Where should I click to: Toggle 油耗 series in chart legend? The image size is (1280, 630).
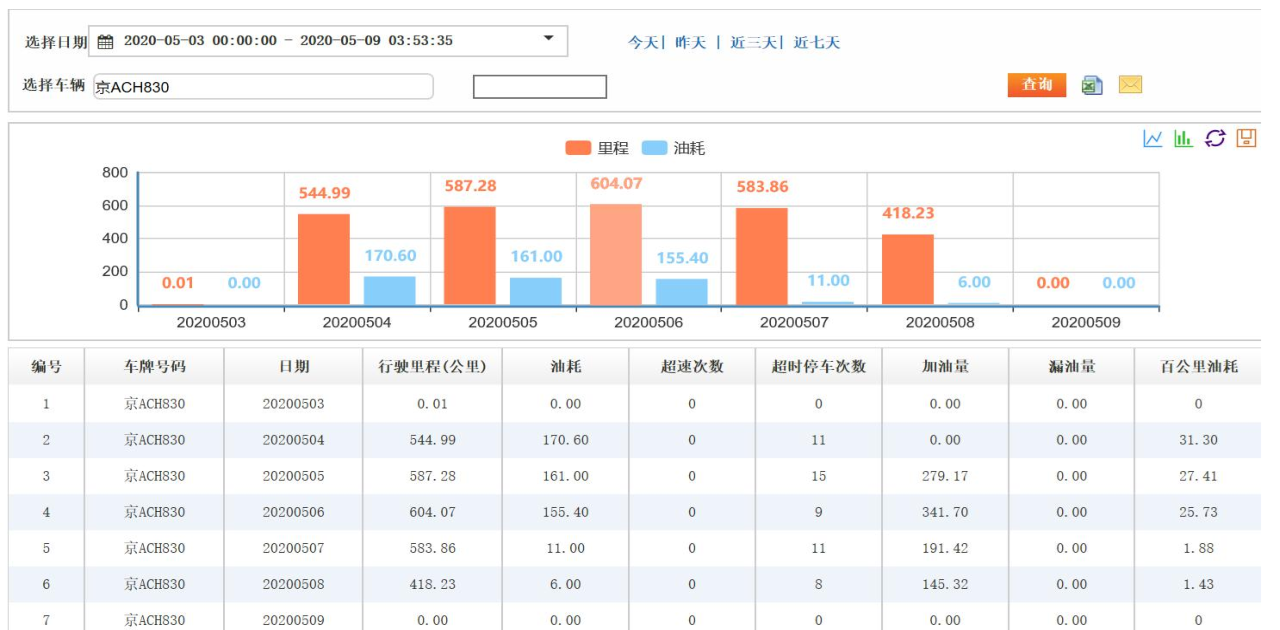click(x=673, y=148)
